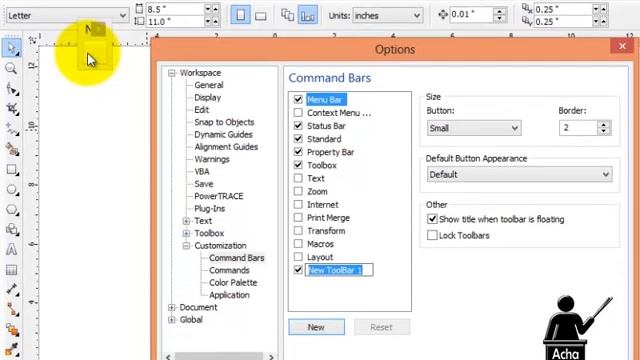
Task: Open the Default Button Appearance dropdown
Action: 519,175
